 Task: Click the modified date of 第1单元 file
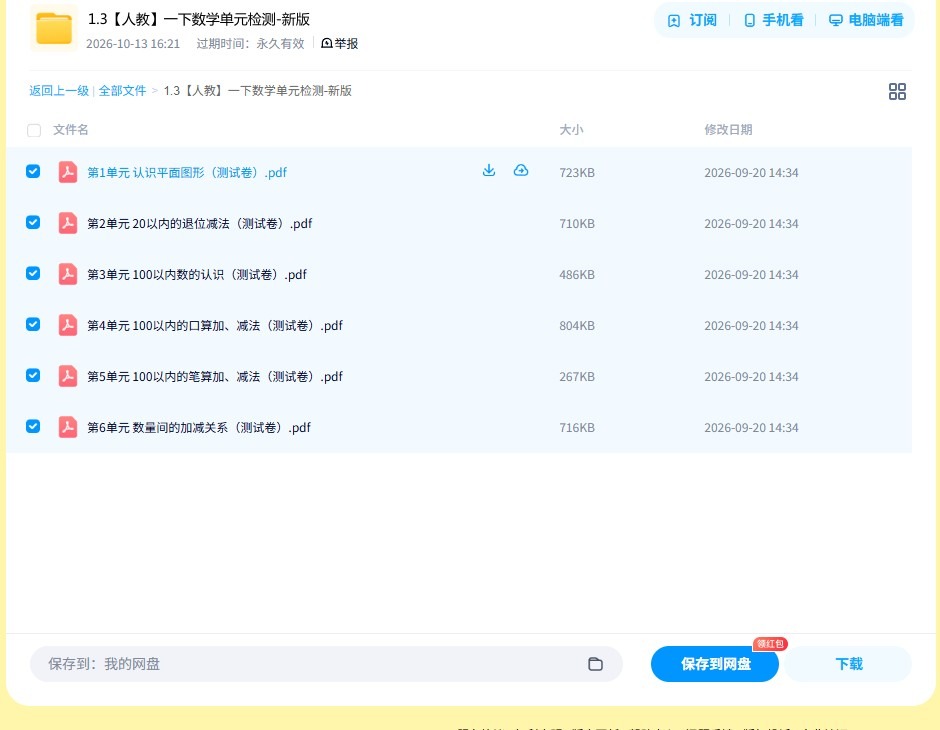point(751,173)
